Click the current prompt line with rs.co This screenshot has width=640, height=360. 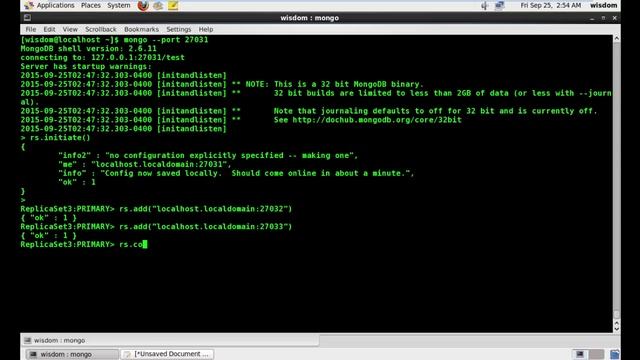click(84, 244)
